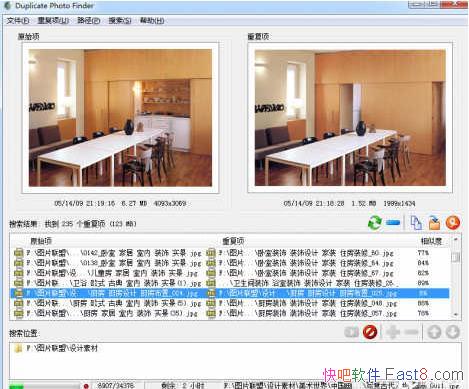
Task: Click the file icon before 0142_卧室 row
Action: 18,253
